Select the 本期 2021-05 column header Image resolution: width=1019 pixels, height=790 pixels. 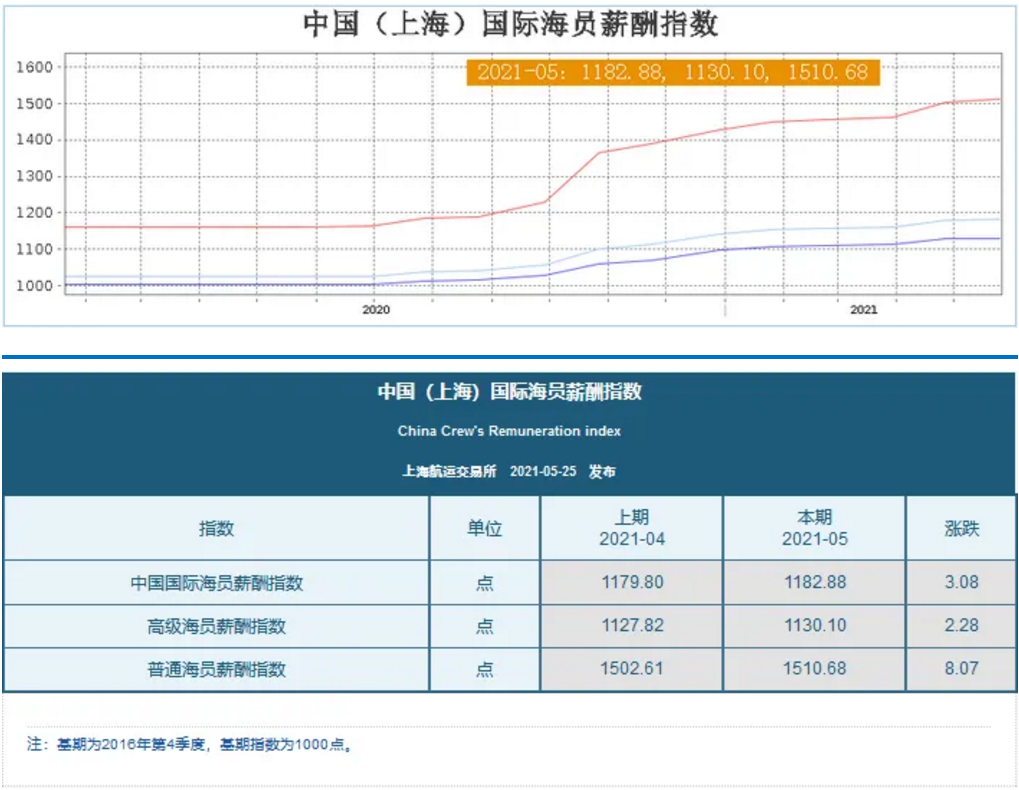coord(814,528)
